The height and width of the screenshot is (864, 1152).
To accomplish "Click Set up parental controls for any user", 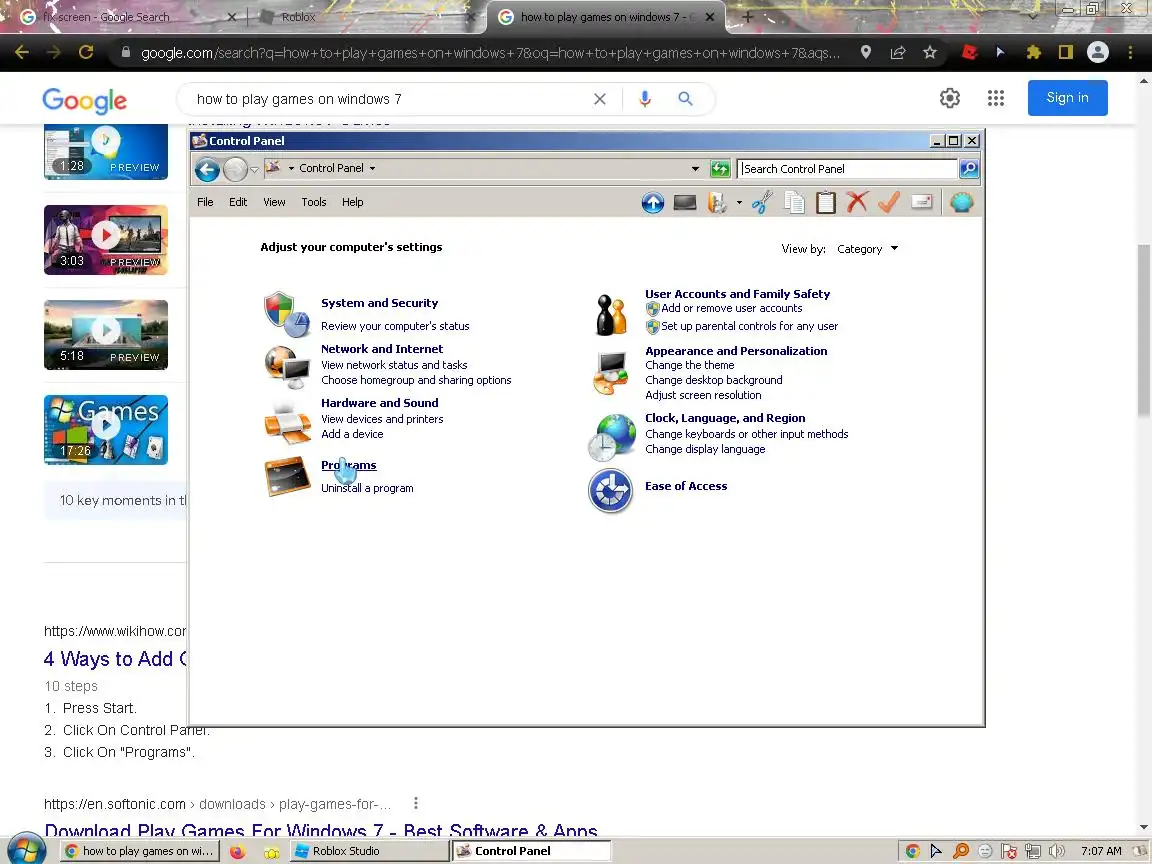I will click(749, 326).
